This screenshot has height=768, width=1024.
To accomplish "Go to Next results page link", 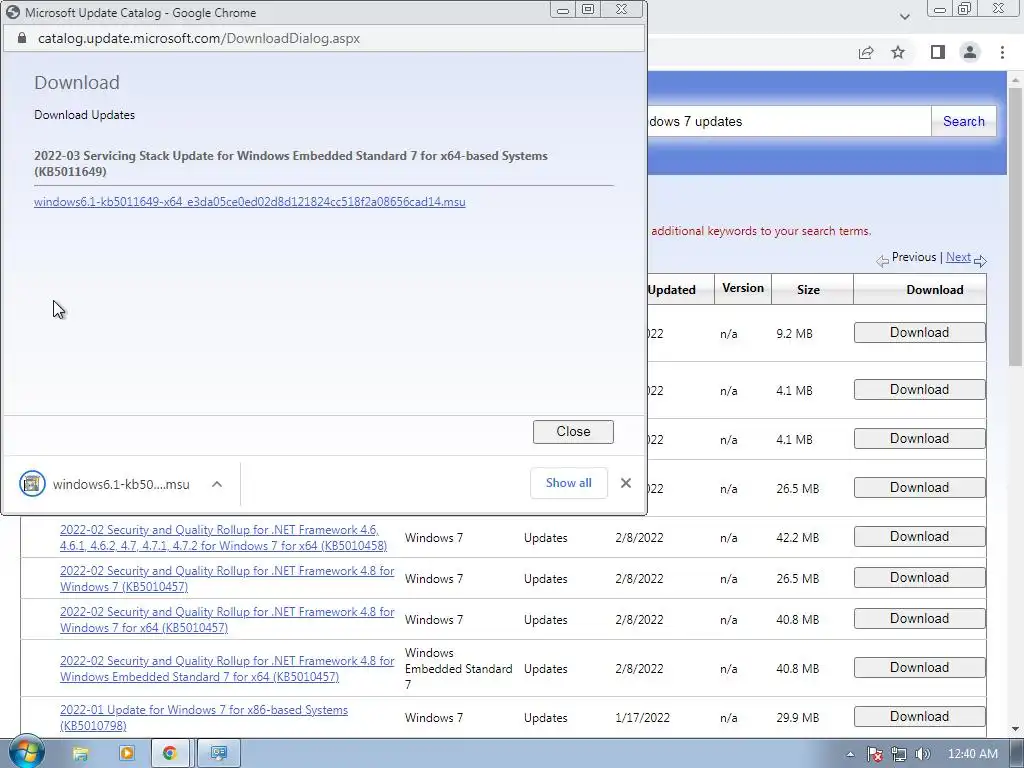I will tap(958, 257).
